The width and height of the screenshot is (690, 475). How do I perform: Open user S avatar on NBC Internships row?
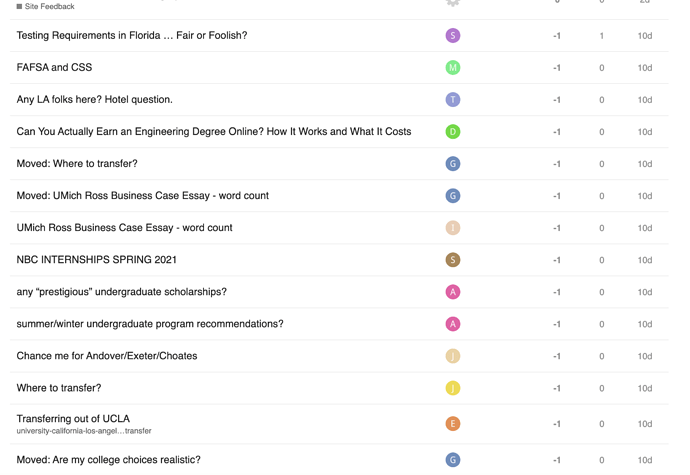453,260
